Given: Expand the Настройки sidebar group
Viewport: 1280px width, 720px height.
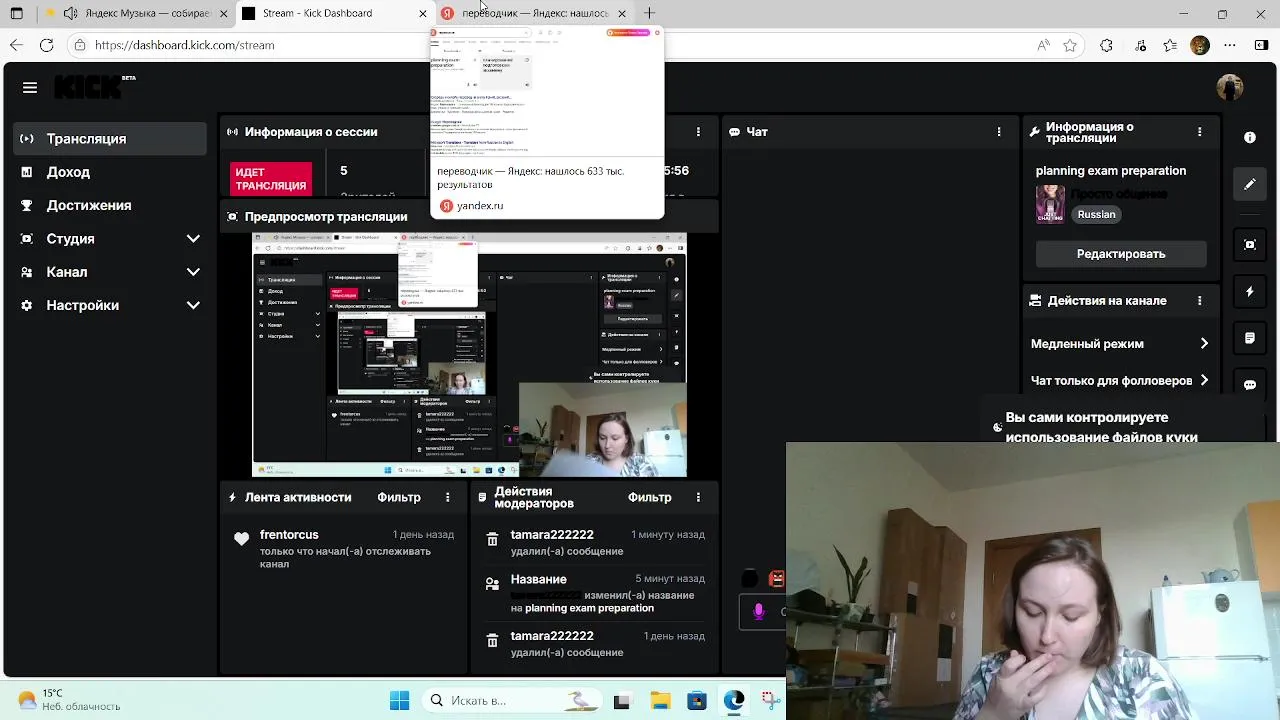Looking at the screenshot, I should pyautogui.click(x=110, y=305).
